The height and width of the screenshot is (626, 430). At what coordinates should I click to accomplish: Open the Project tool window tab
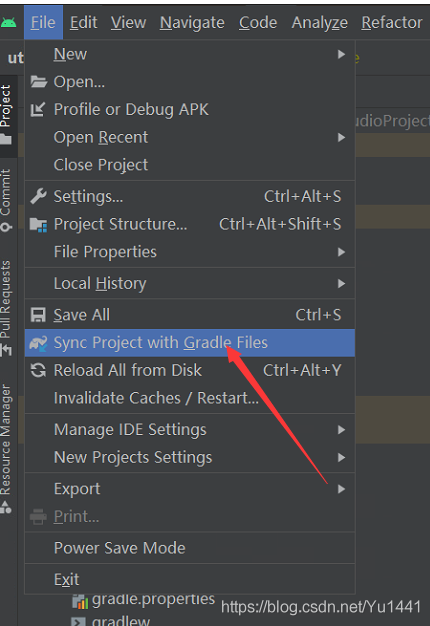coord(6,115)
